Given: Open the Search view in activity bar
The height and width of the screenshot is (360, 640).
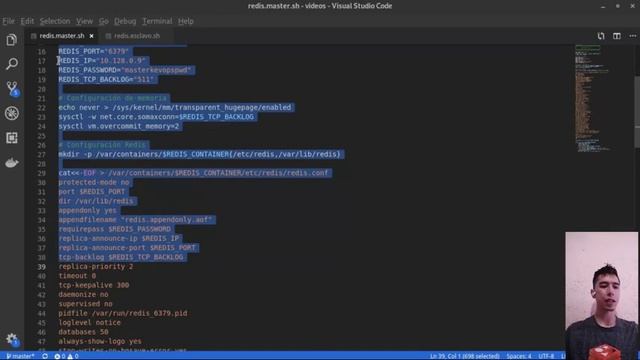Looking at the screenshot, I should 12,64.
